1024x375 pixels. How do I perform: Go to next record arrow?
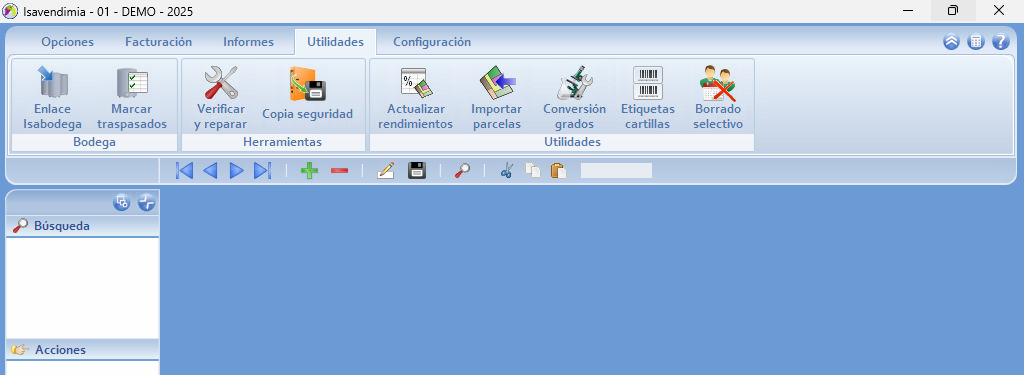(236, 171)
